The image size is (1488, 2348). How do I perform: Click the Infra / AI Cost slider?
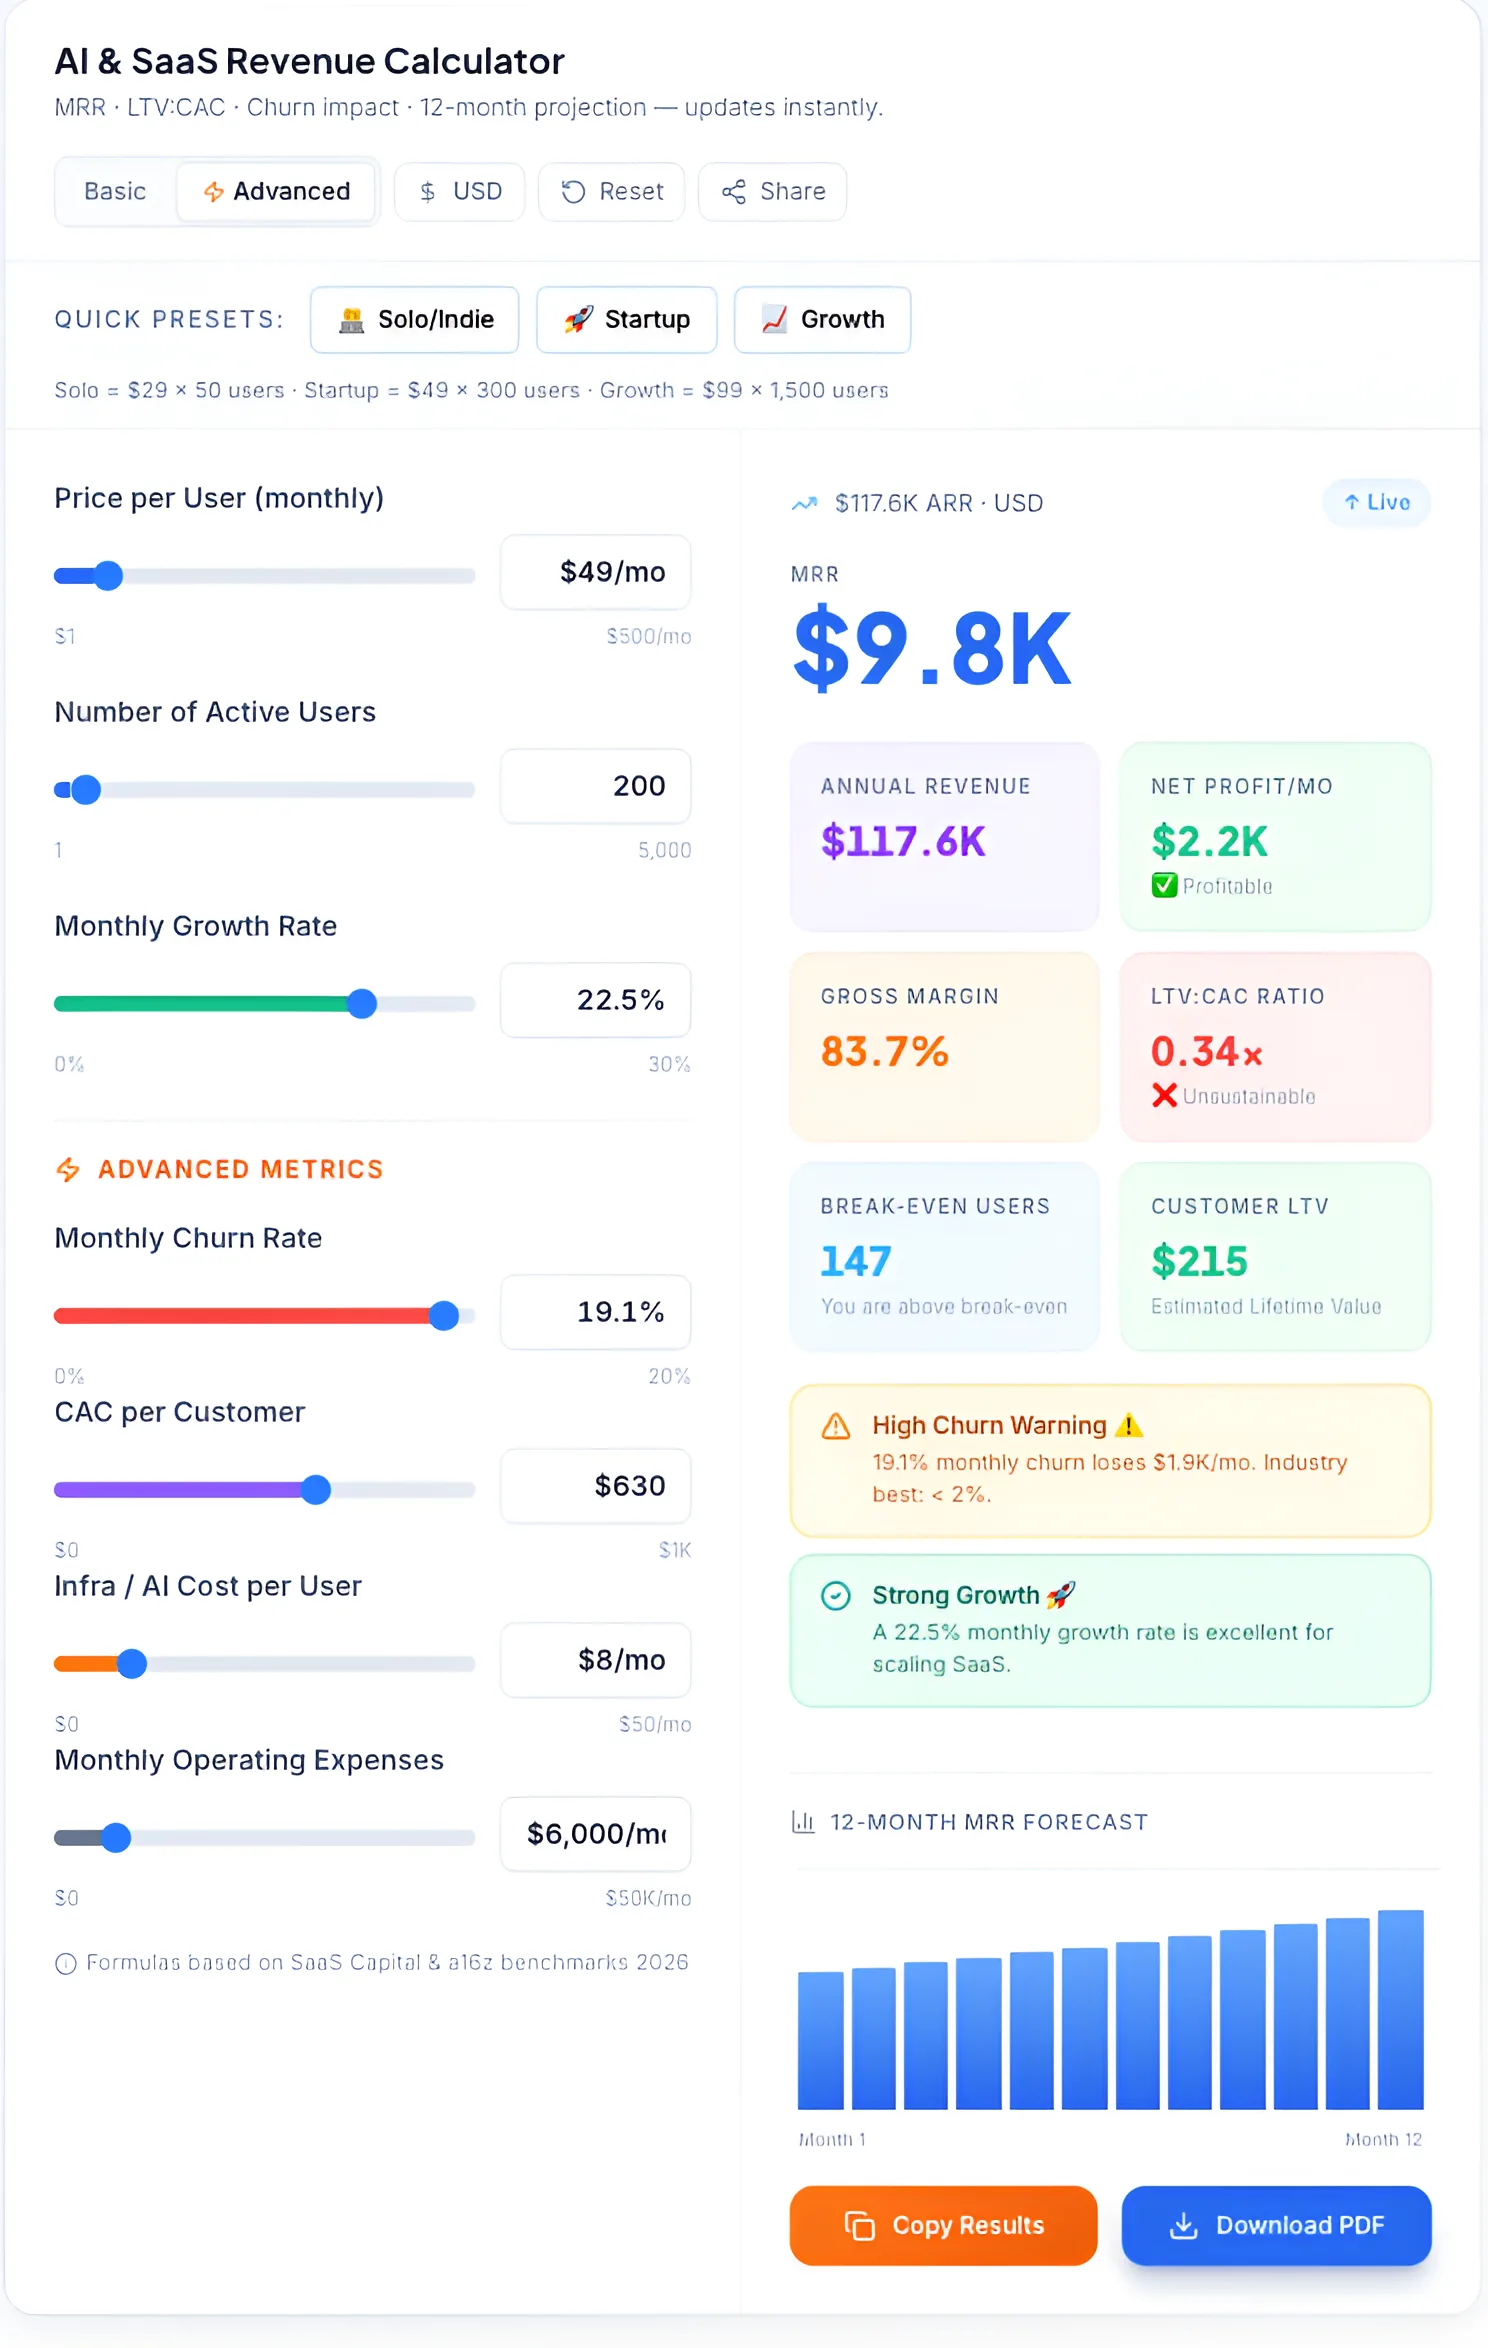(264, 1663)
